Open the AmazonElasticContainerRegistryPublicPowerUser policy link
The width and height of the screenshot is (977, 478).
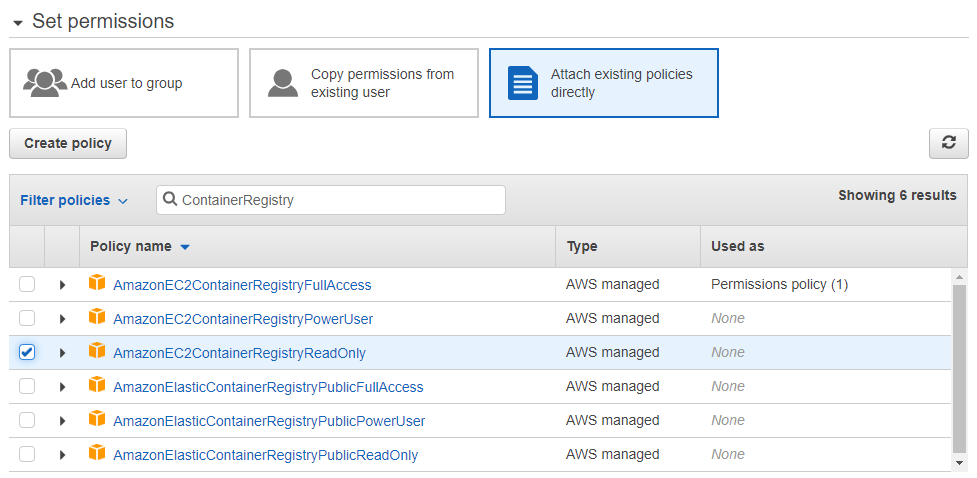click(x=269, y=421)
